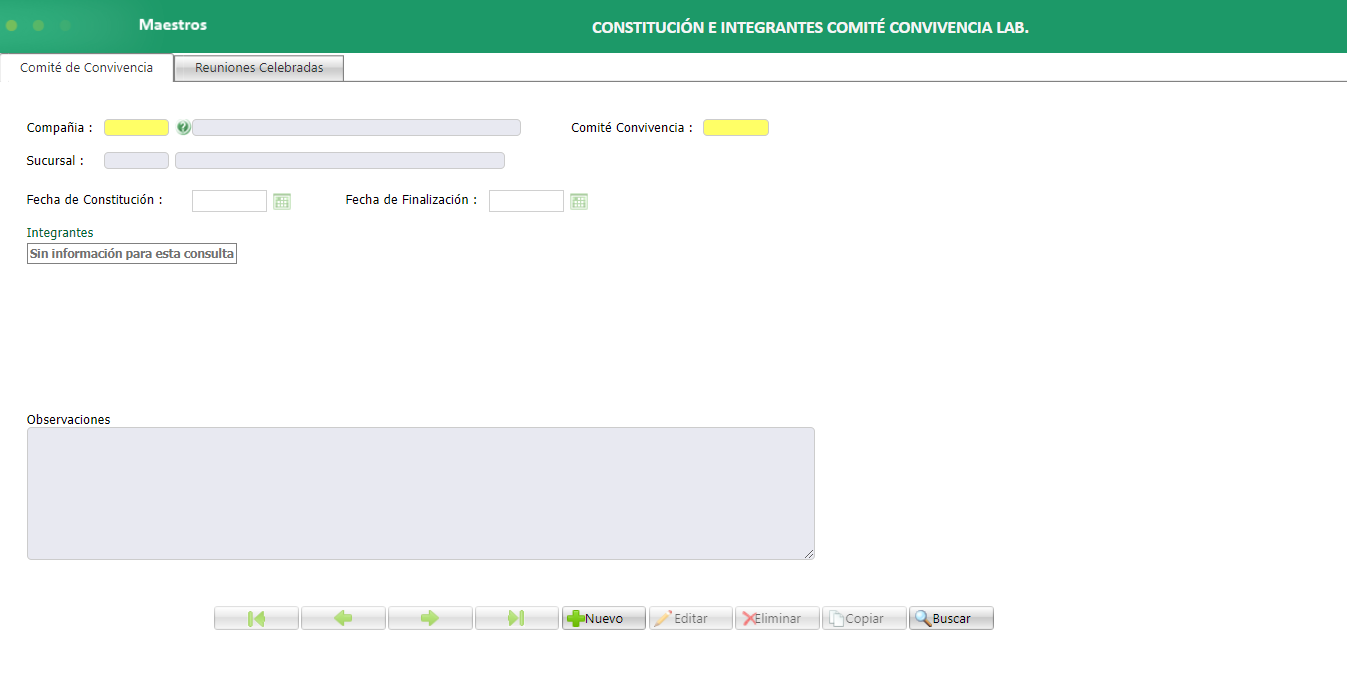
Task: Select the Comité de Convivencia tab
Action: (86, 67)
